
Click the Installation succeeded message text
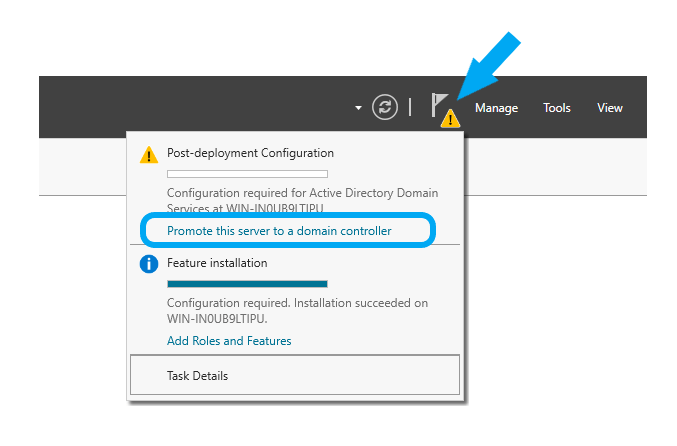(x=297, y=311)
